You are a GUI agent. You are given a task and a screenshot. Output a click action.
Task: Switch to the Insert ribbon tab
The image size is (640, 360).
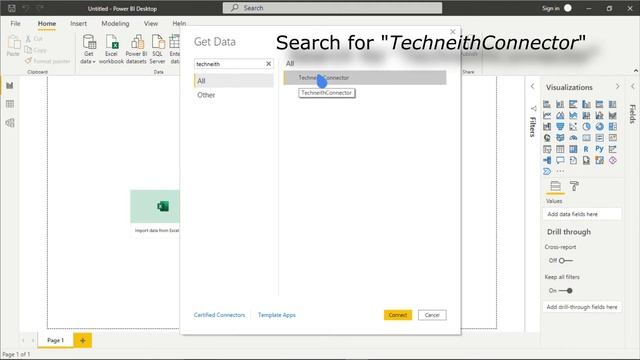[78, 24]
